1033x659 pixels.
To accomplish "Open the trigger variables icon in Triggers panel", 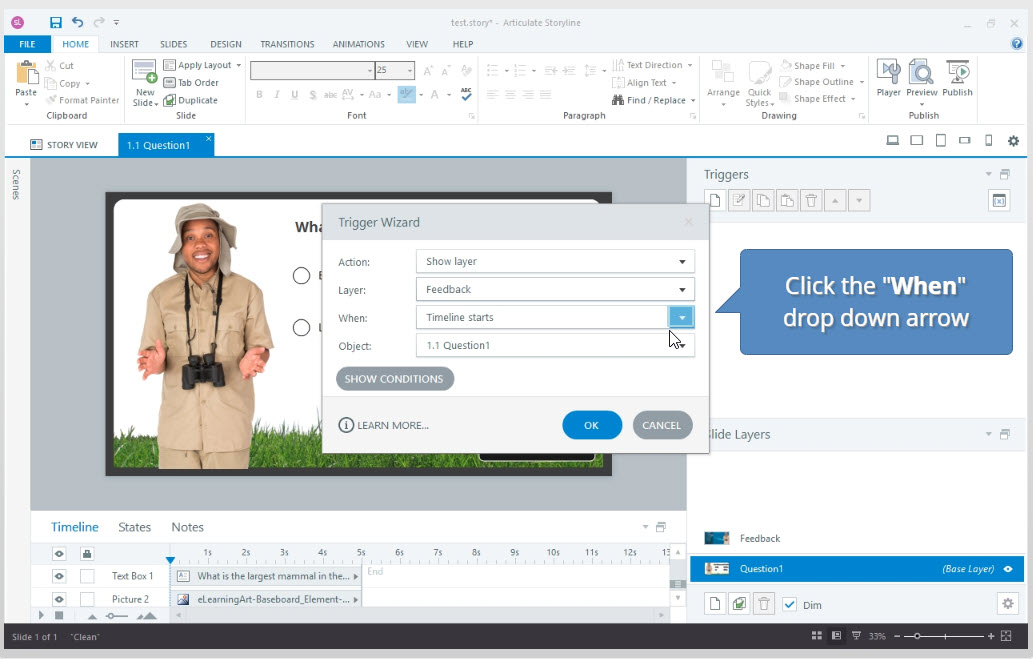I will (1000, 200).
